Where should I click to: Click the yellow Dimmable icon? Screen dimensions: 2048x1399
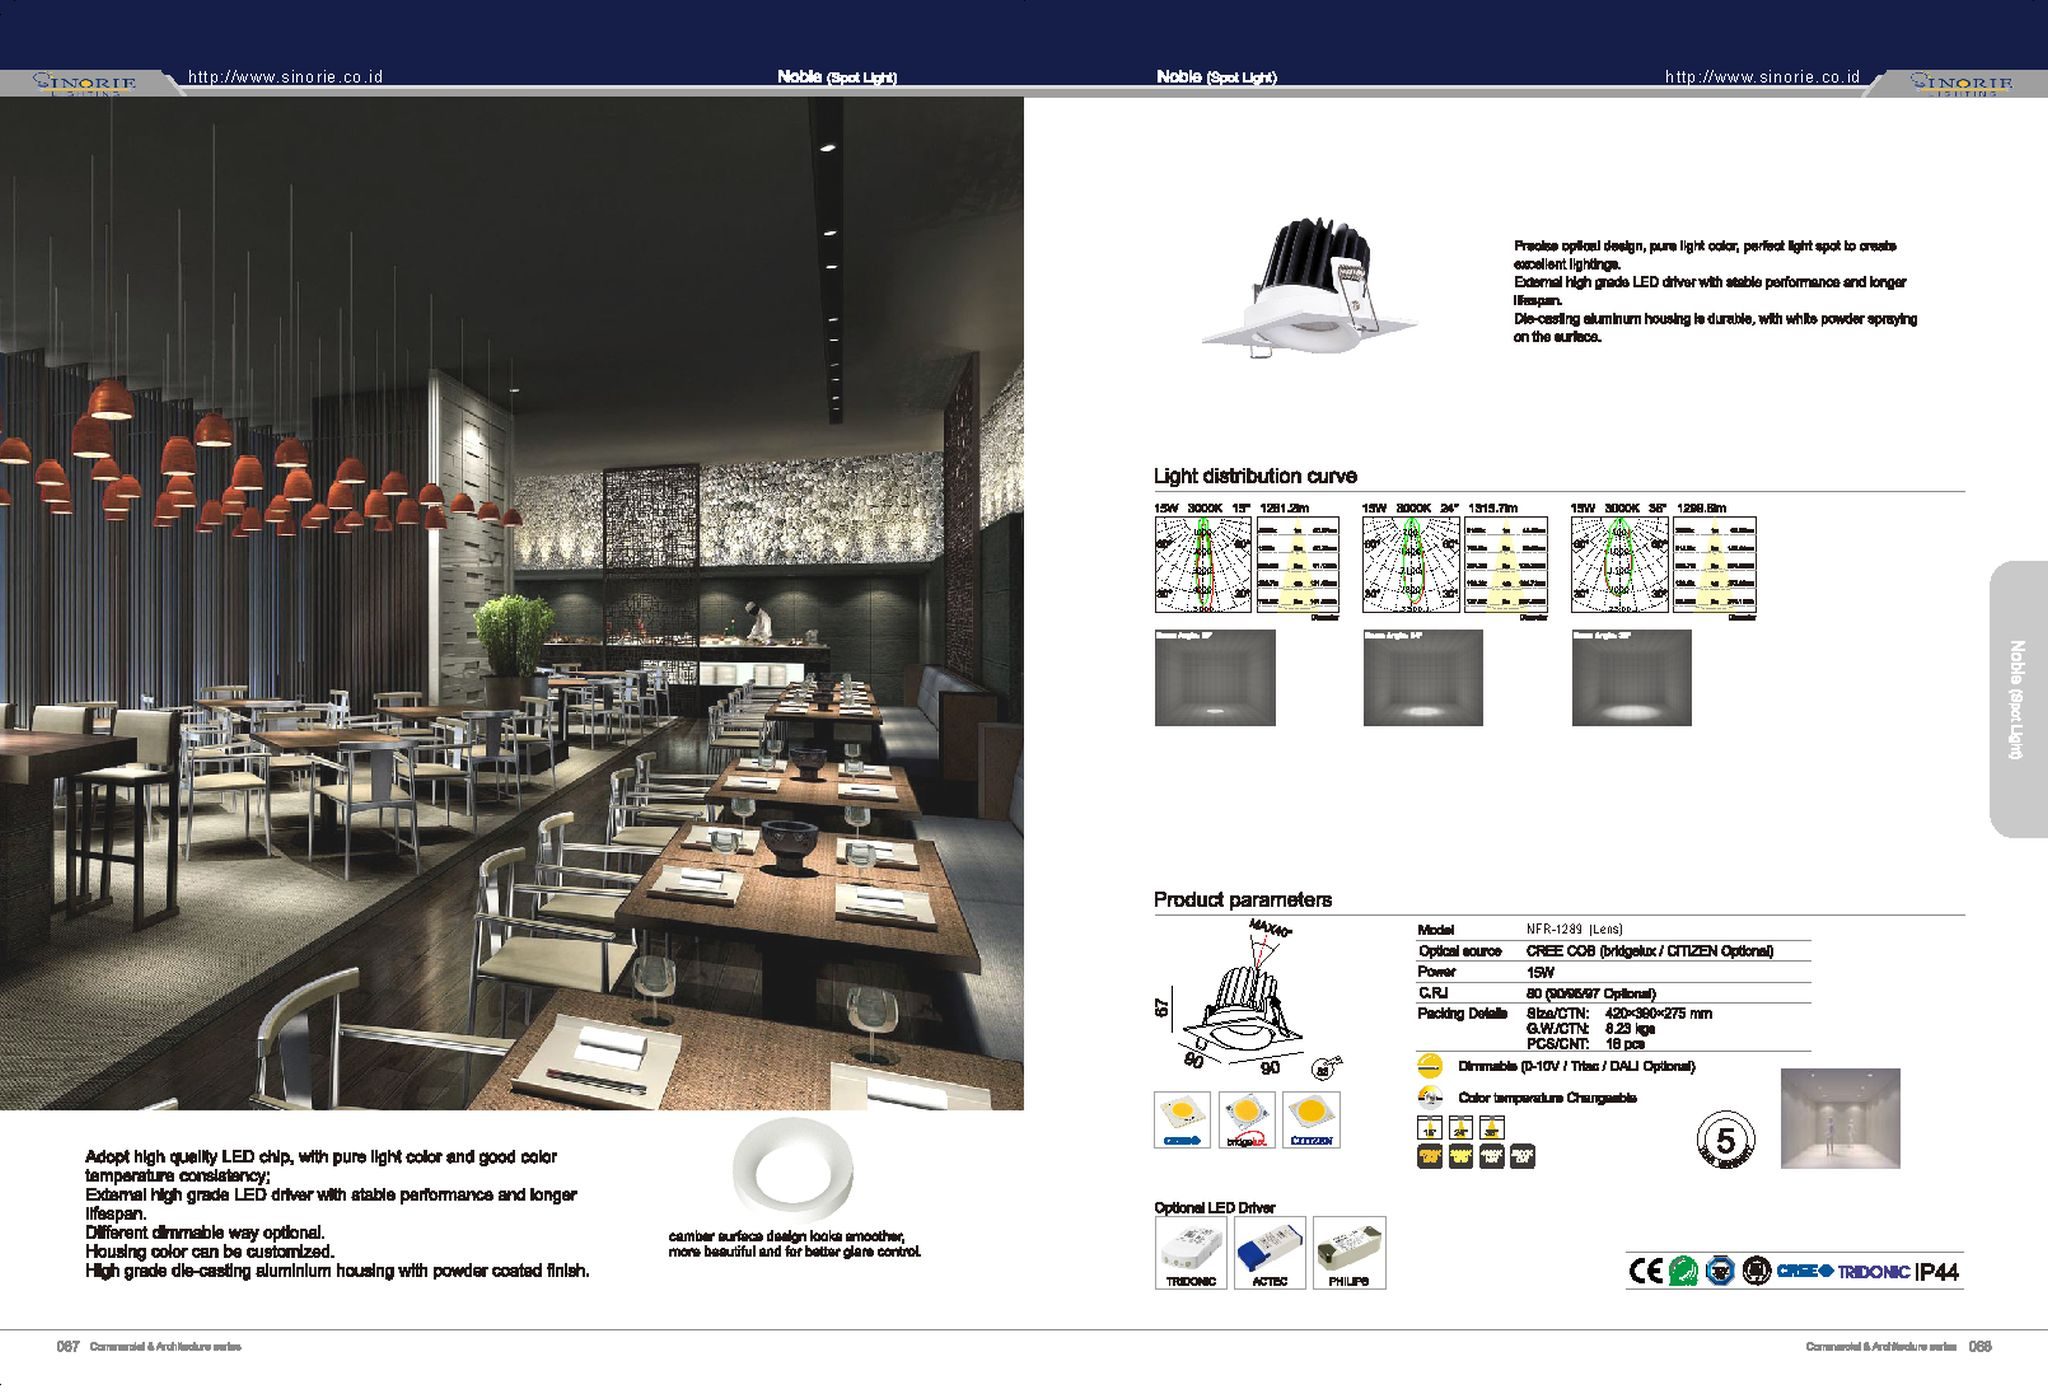point(1430,1065)
